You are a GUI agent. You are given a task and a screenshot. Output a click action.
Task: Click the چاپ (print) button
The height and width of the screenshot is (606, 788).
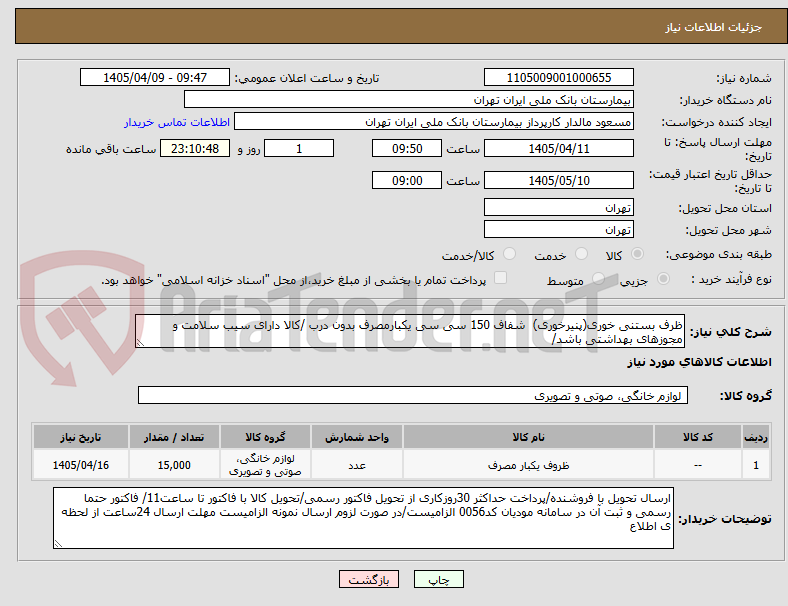point(438,579)
